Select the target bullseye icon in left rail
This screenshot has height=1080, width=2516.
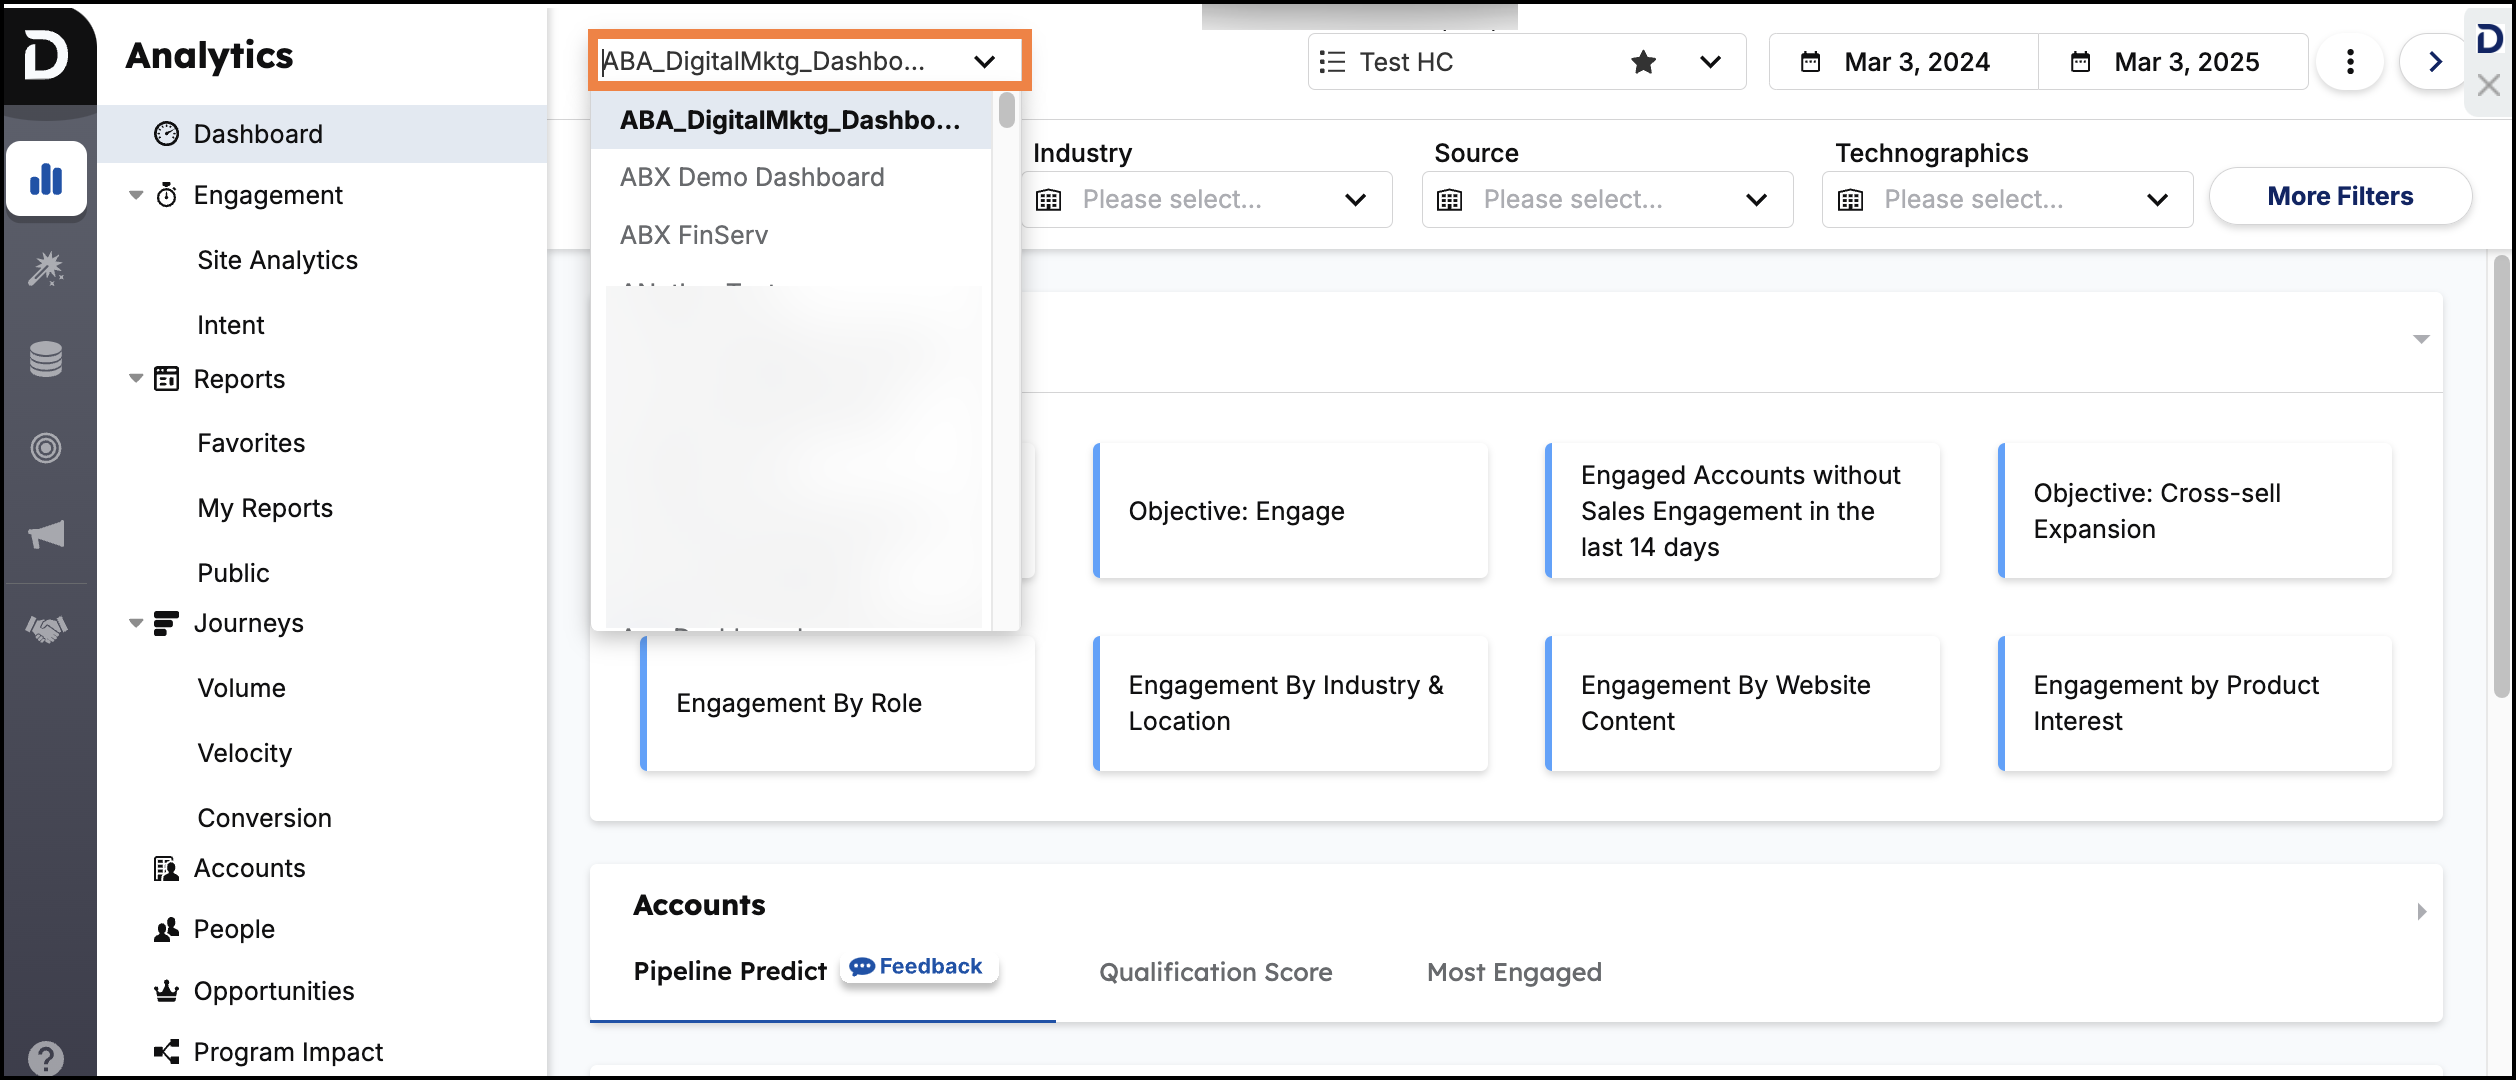46,447
